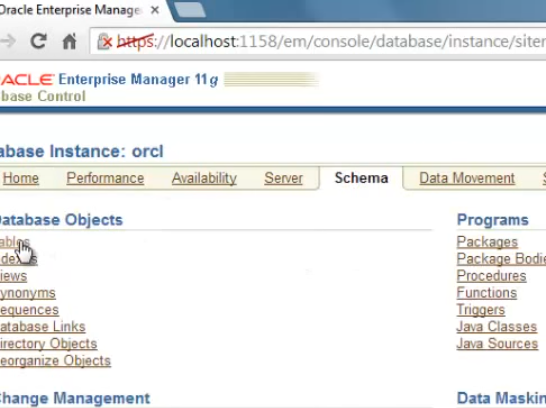Open the Functions link
This screenshot has width=546, height=408.
[487, 293]
